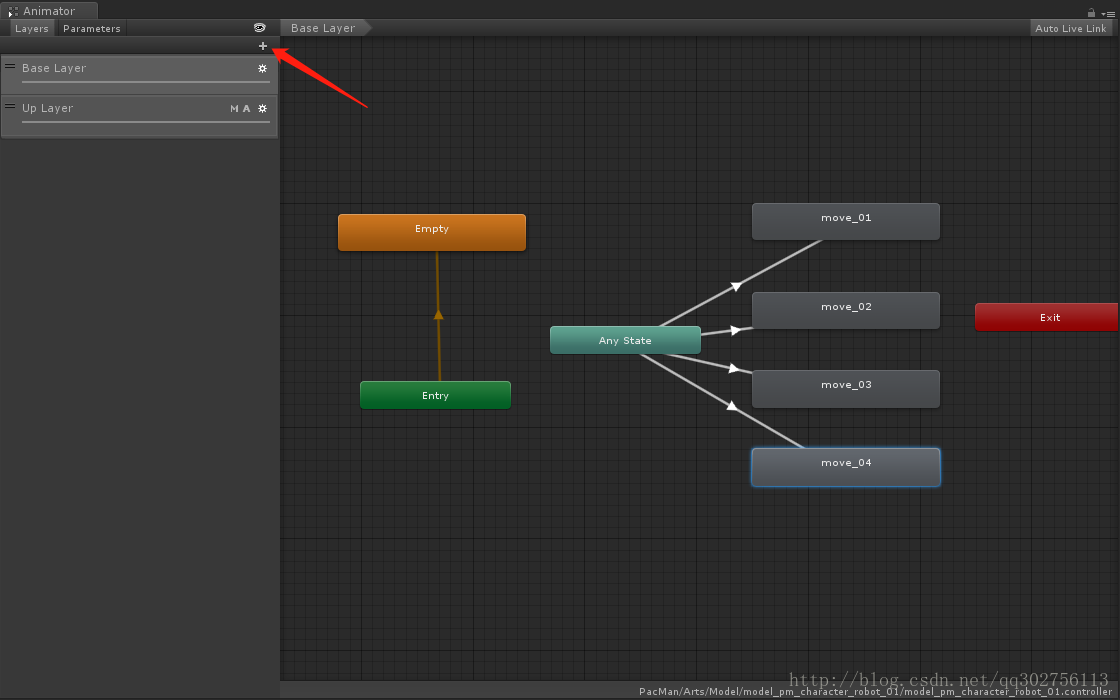
Task: Select transition arrow to move_03
Action: coord(734,368)
